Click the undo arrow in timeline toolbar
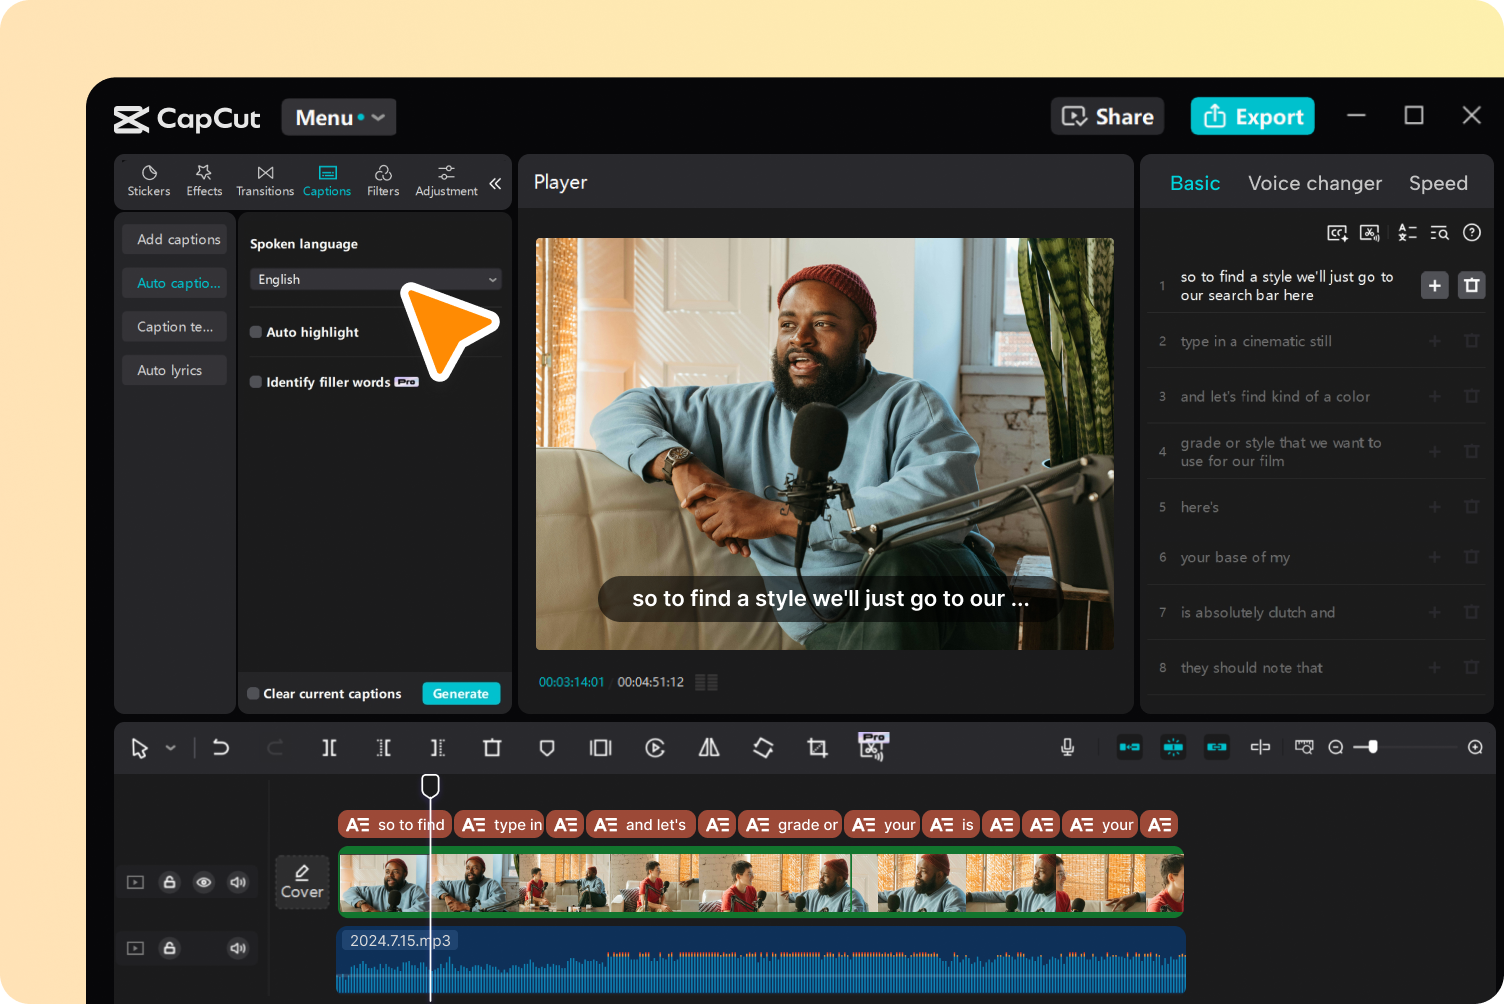 [221, 747]
